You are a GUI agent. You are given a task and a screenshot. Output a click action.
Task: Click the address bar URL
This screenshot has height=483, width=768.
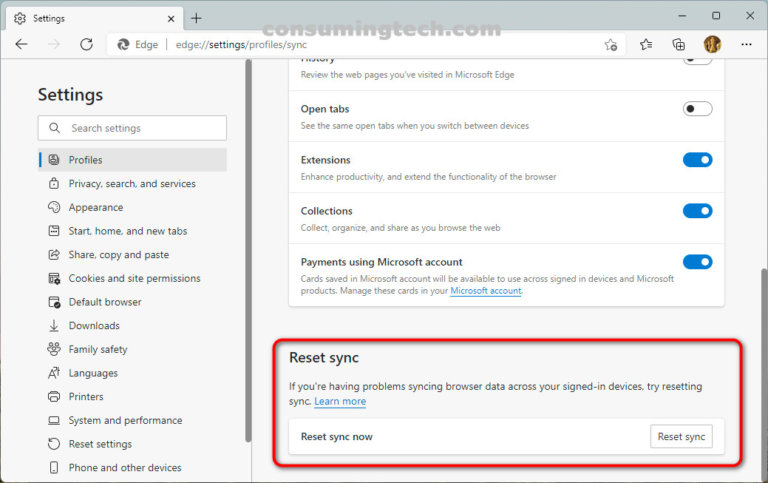coord(241,45)
